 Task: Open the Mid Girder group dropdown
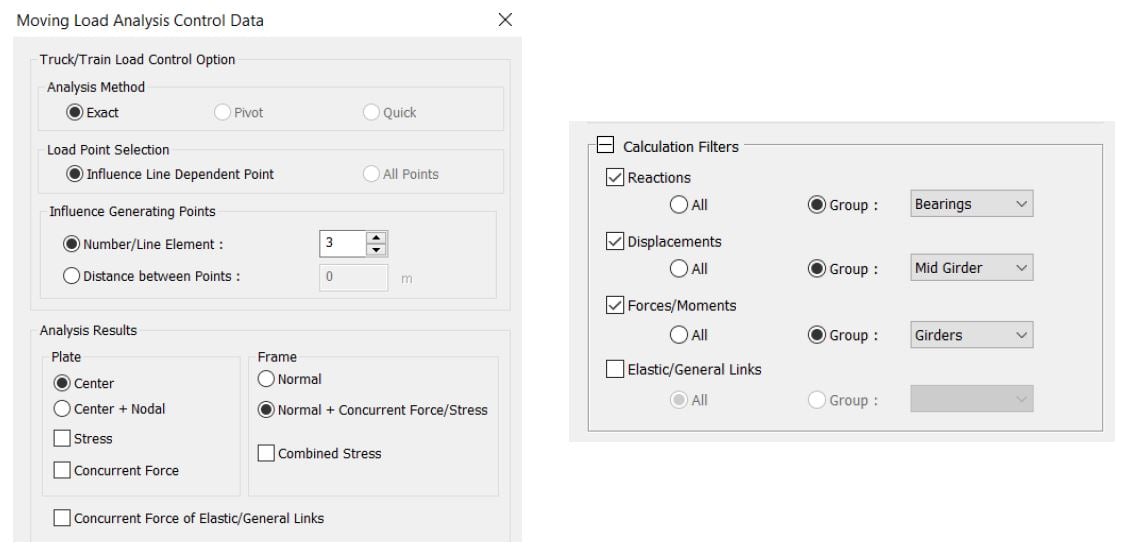[x=971, y=268]
